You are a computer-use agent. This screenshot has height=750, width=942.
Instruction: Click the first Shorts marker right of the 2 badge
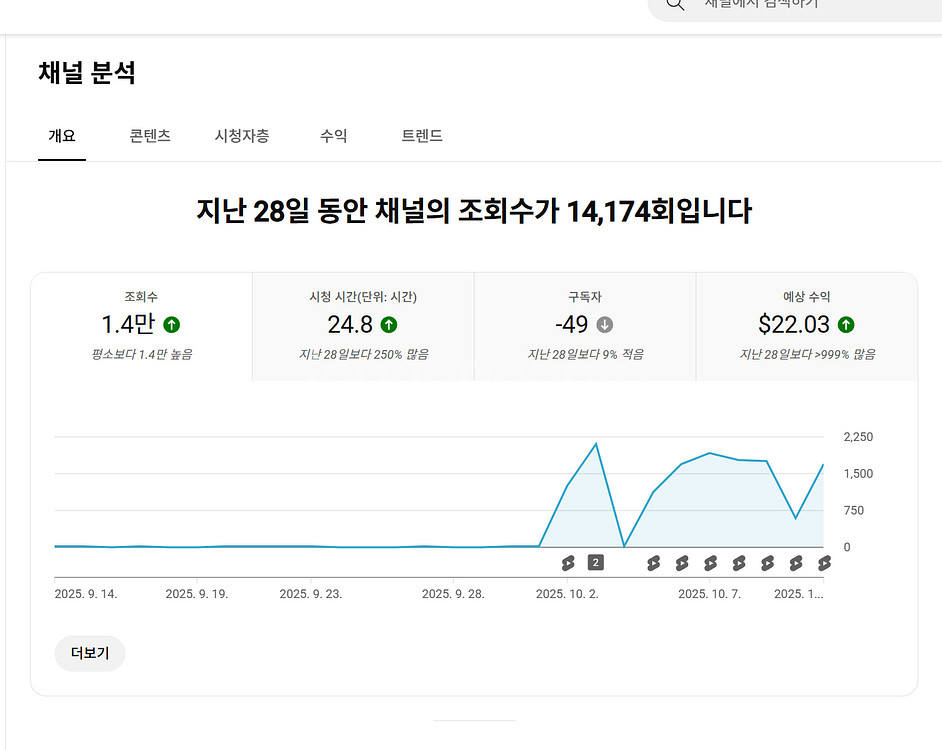click(x=653, y=563)
